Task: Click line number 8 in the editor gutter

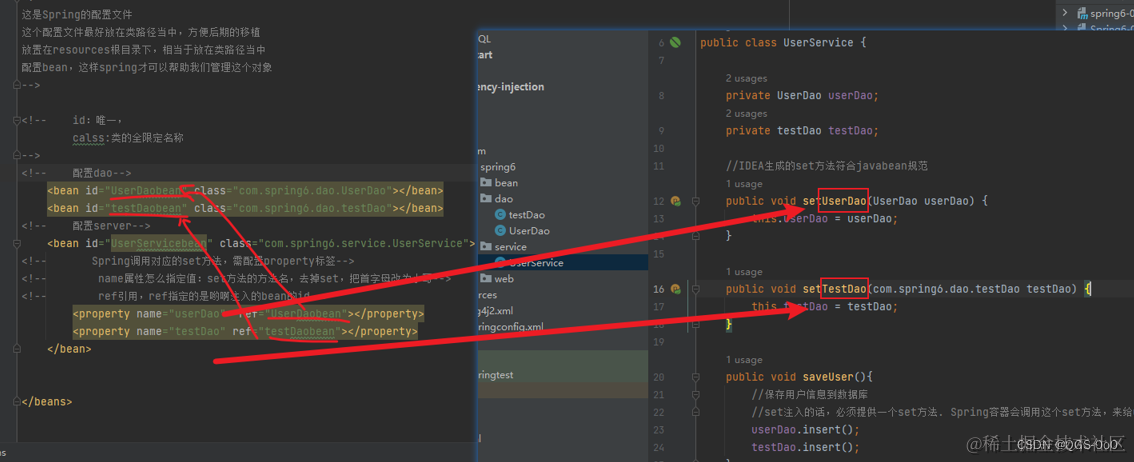Action: pyautogui.click(x=660, y=95)
